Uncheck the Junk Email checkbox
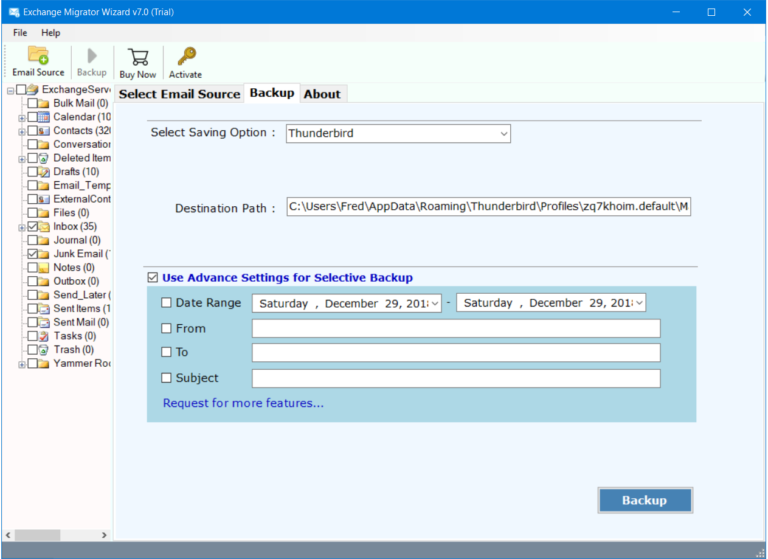Screen dimensions: 768x559 (32, 254)
